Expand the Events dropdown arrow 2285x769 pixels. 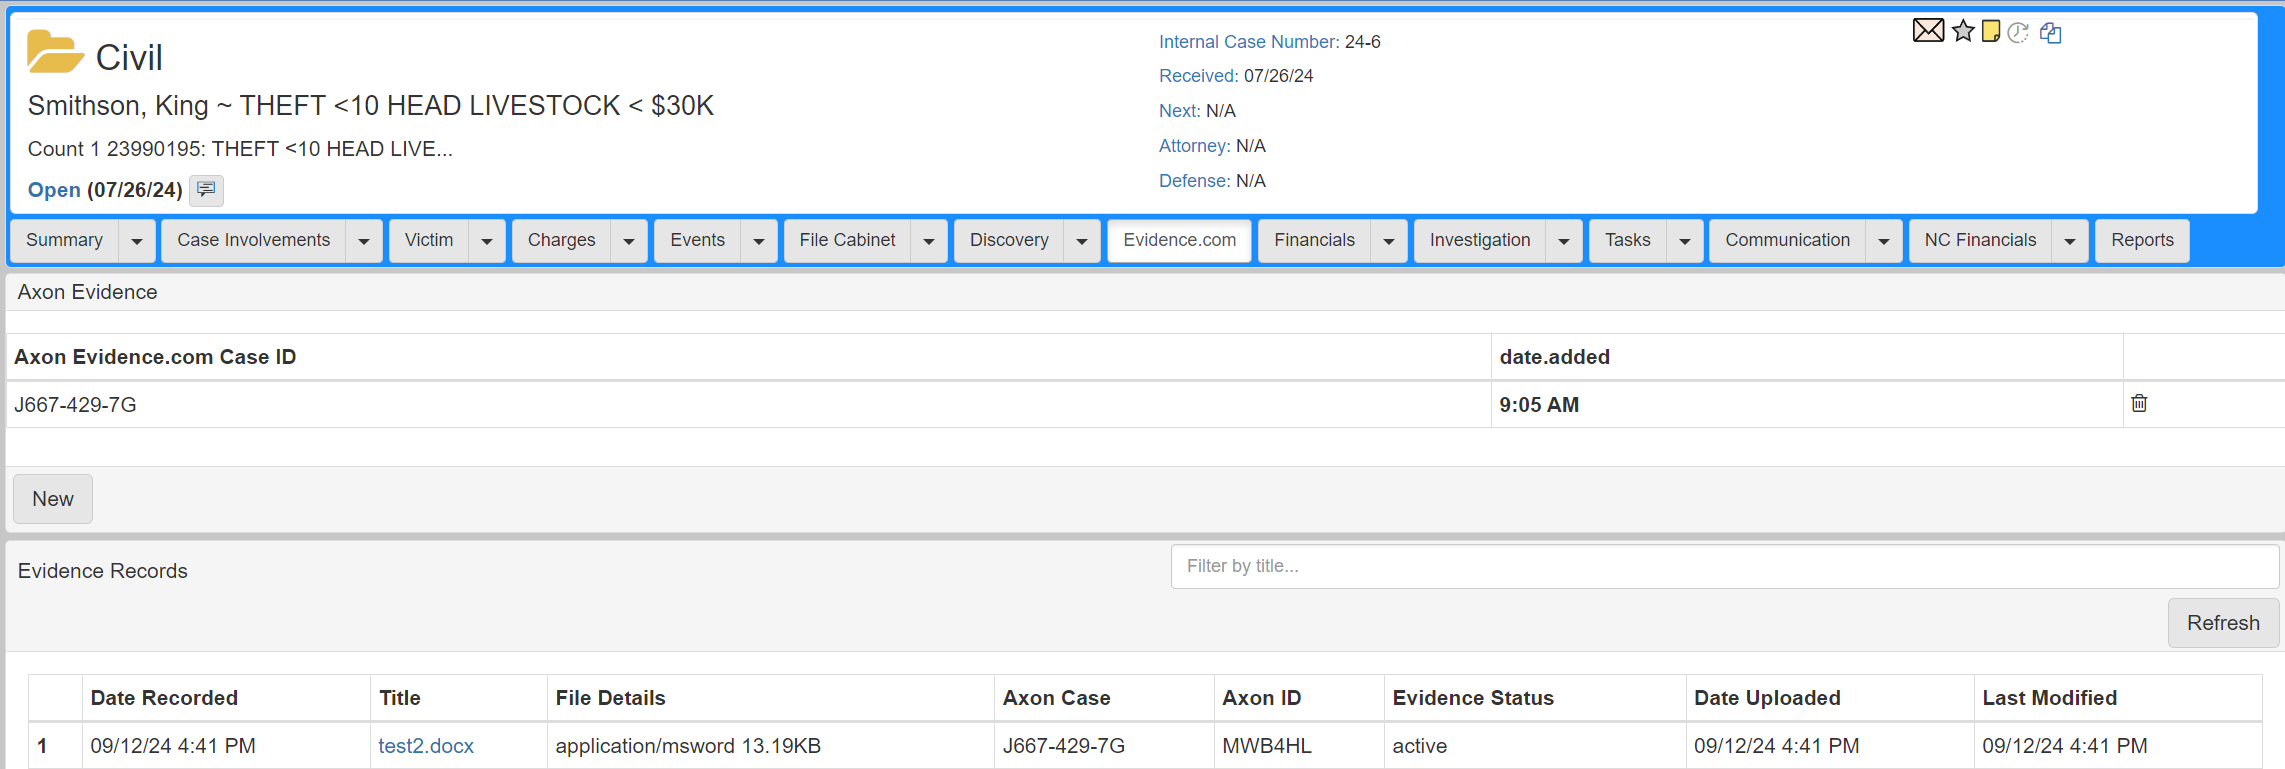click(759, 241)
